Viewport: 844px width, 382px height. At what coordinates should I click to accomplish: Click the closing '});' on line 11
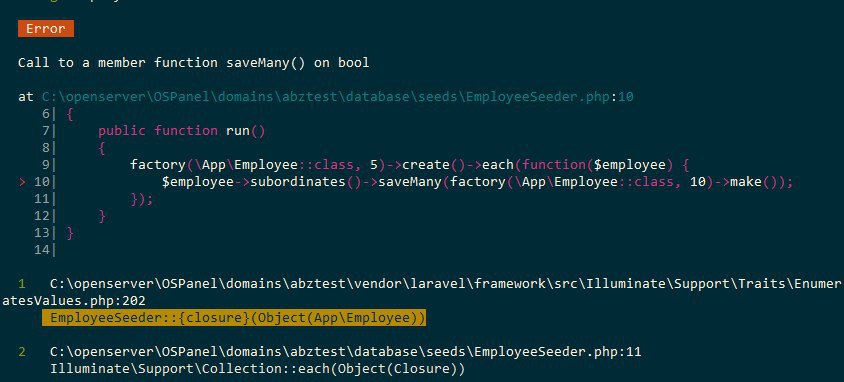point(142,199)
